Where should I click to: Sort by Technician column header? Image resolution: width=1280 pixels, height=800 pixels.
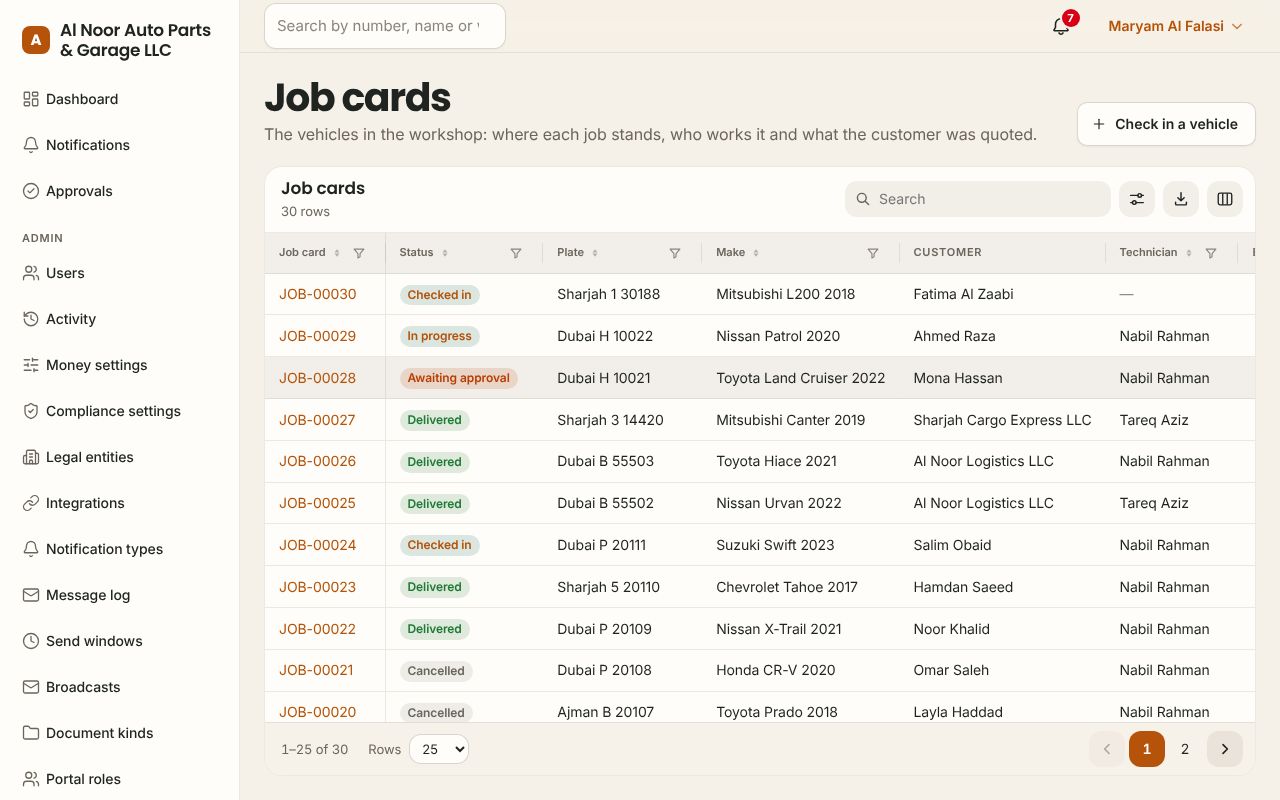(1155, 252)
